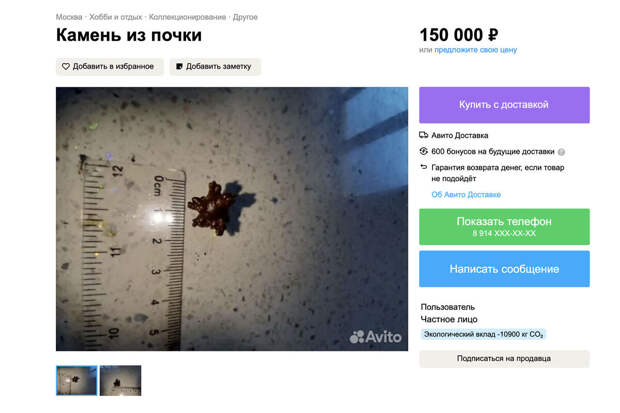620x413 pixels.
Task: Select the second photo thumbnail
Action: pos(120,381)
